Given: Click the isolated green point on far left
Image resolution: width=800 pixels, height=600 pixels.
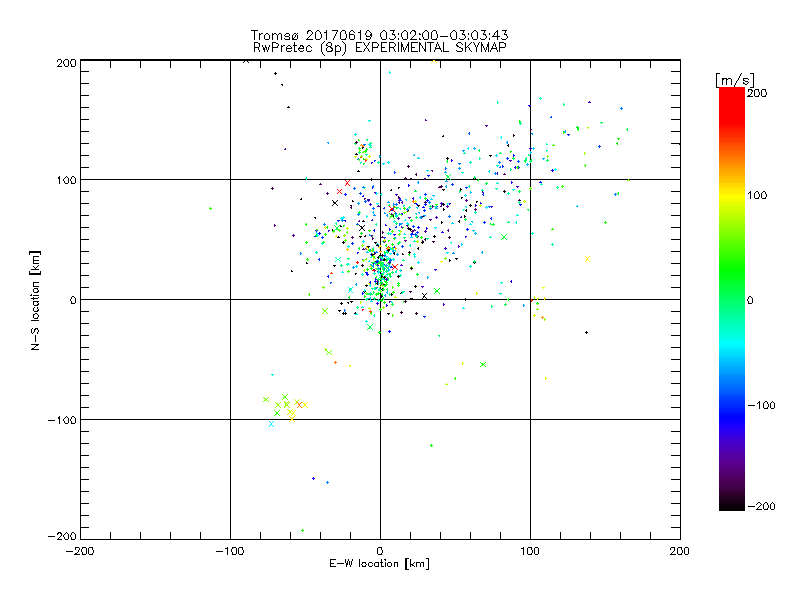Looking at the screenshot, I should [210, 208].
